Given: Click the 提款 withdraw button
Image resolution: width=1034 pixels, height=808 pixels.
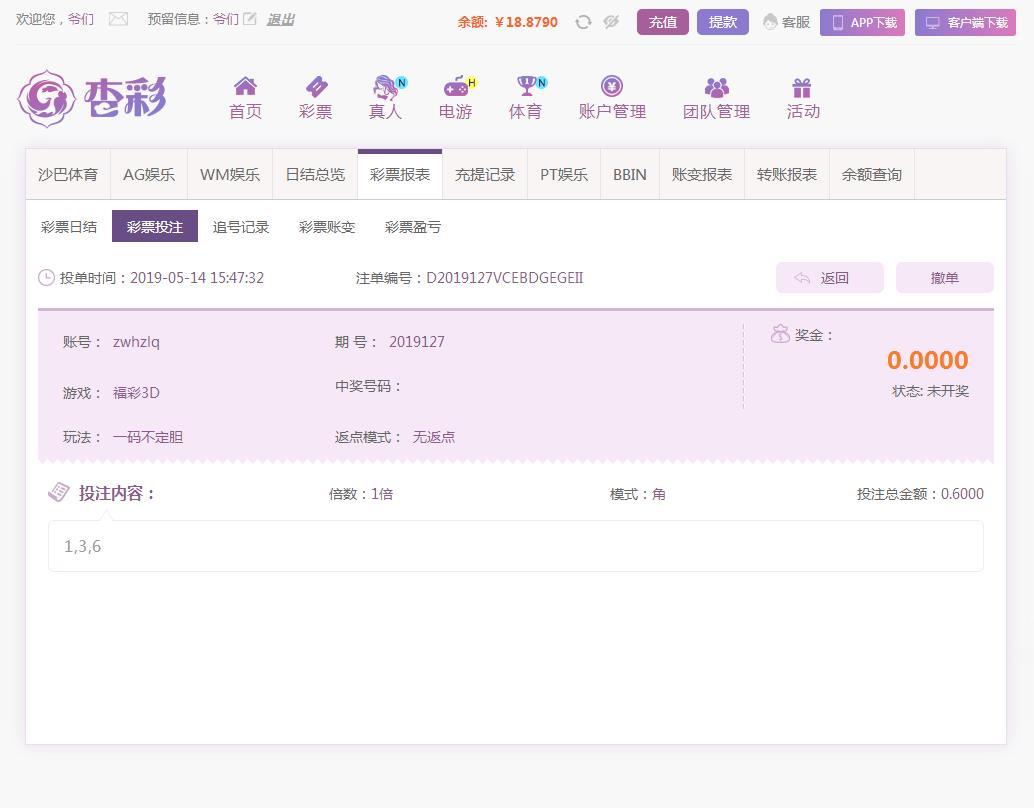Looking at the screenshot, I should [x=722, y=22].
